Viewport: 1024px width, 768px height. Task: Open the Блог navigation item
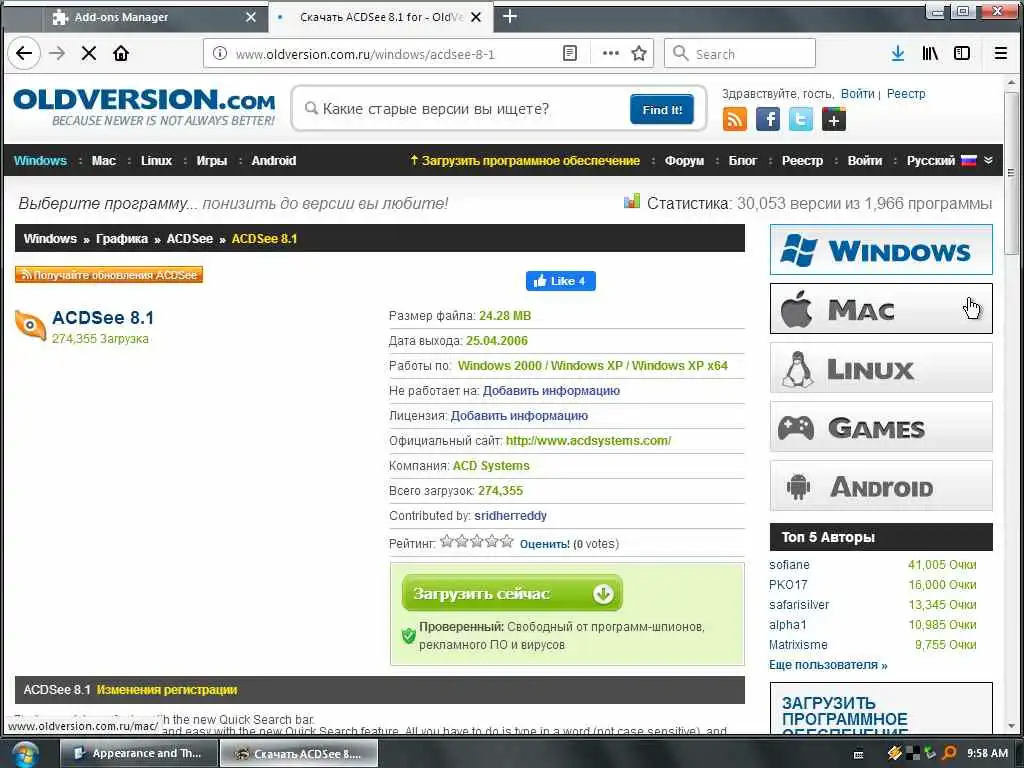coord(743,161)
